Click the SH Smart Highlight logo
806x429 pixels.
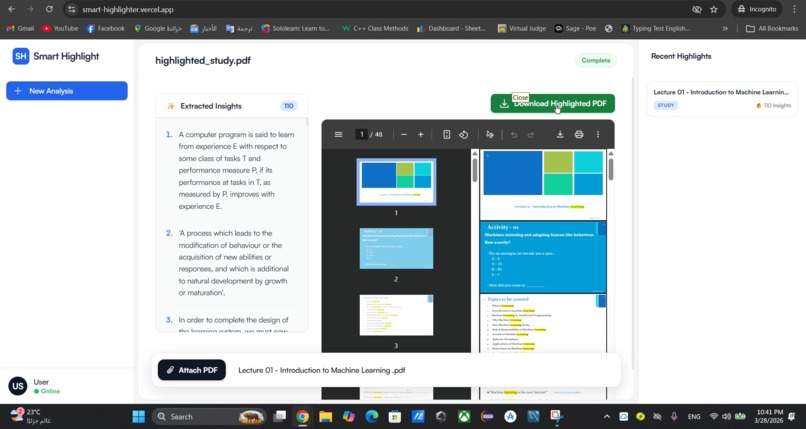pyautogui.click(x=56, y=56)
